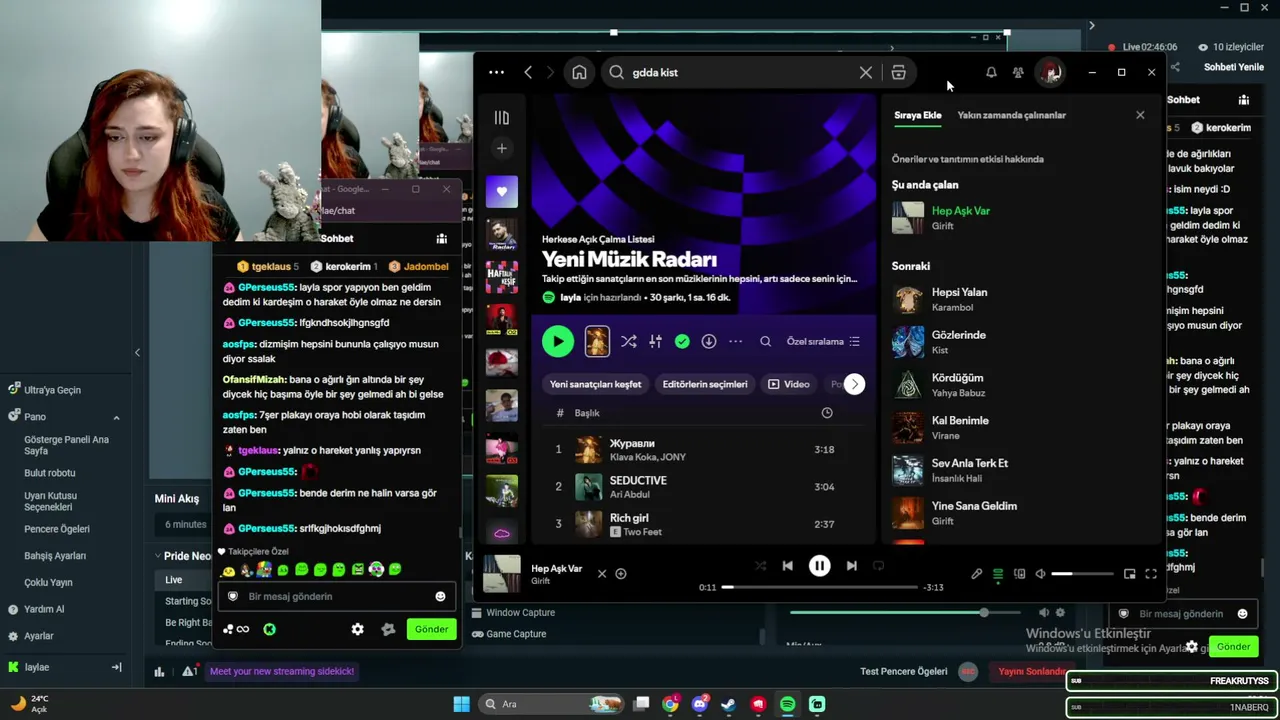Open Spotify Friend Activity icon
This screenshot has width=1280, height=720.
click(x=1018, y=72)
